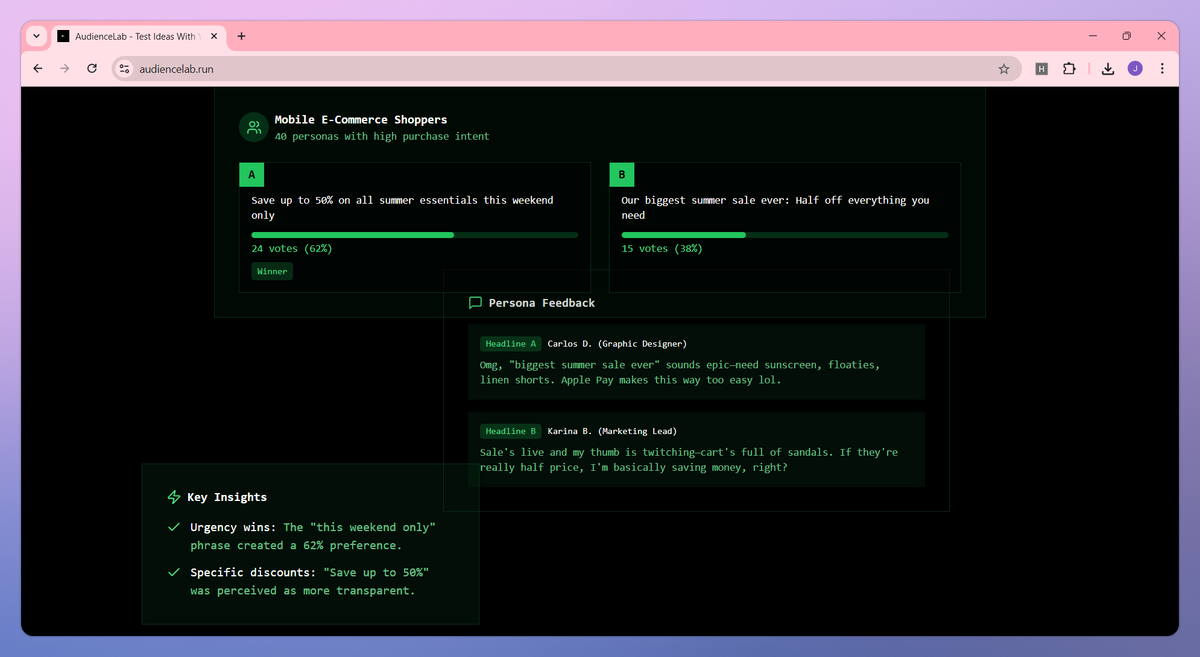Click the H extension icon in toolbar
The height and width of the screenshot is (657, 1200).
1041,69
